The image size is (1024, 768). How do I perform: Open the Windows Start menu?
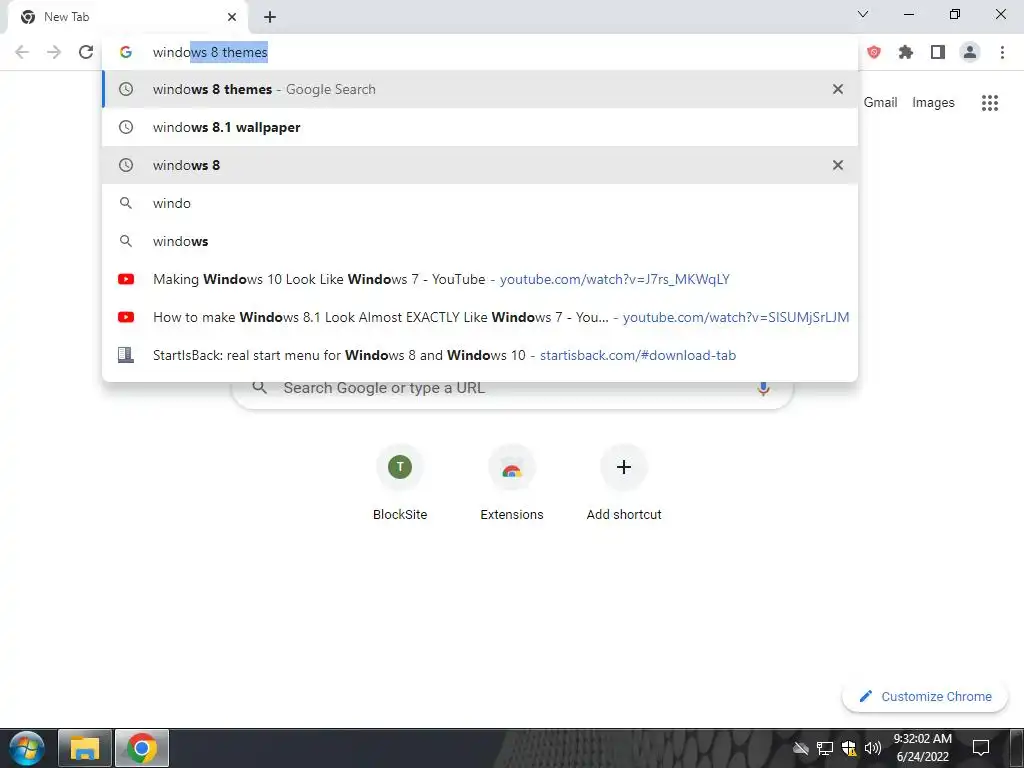click(27, 748)
